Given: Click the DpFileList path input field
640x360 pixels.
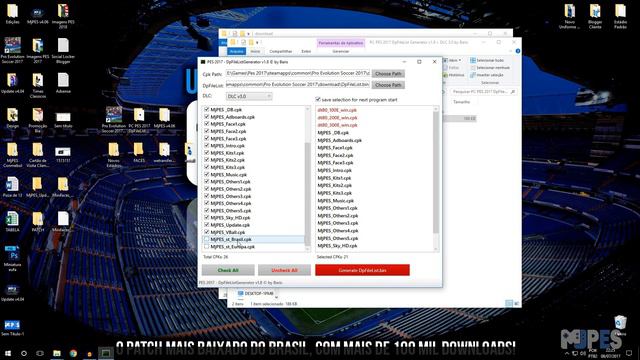Looking at the screenshot, I should click(x=298, y=84).
